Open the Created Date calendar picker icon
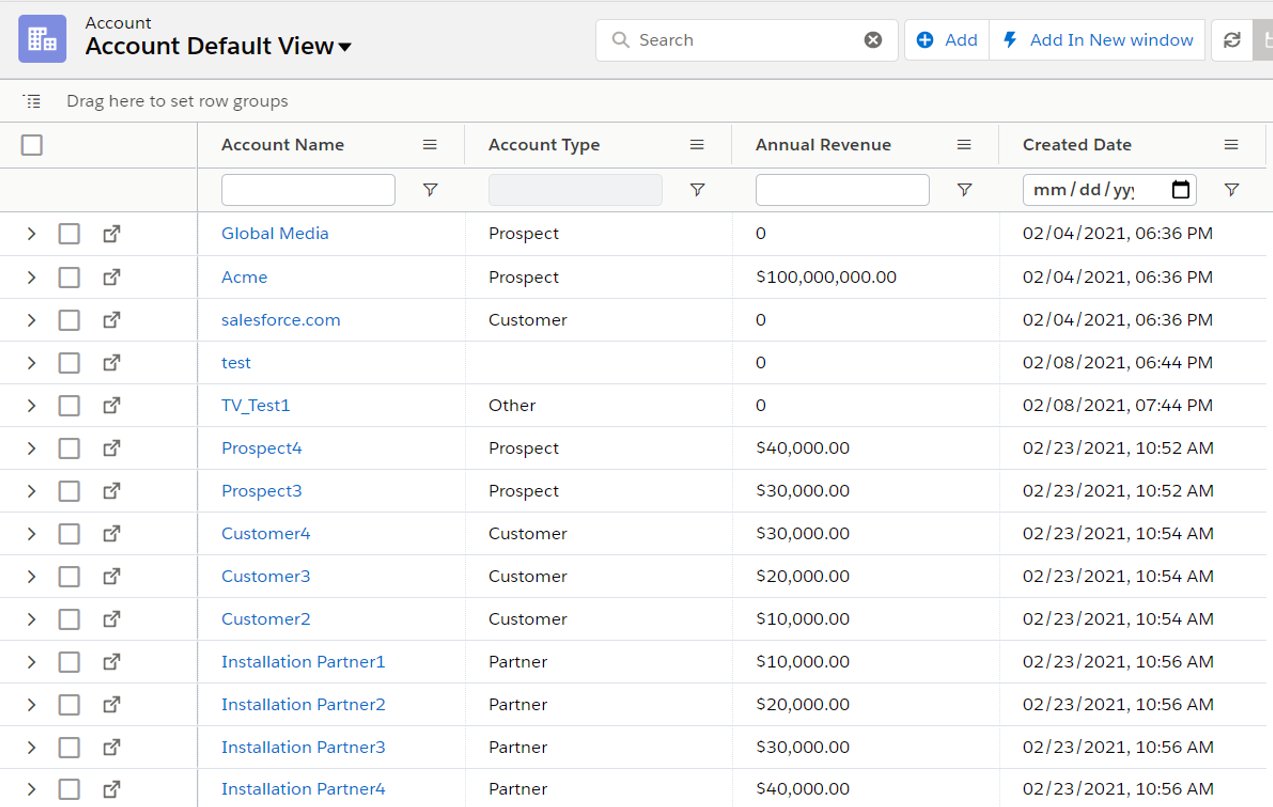 pyautogui.click(x=1180, y=190)
